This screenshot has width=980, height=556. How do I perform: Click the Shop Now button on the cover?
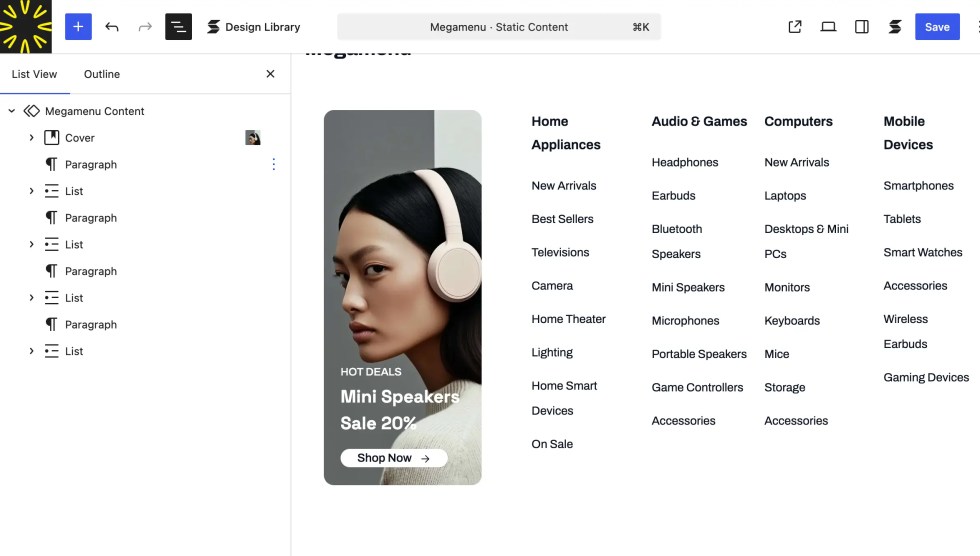click(394, 458)
